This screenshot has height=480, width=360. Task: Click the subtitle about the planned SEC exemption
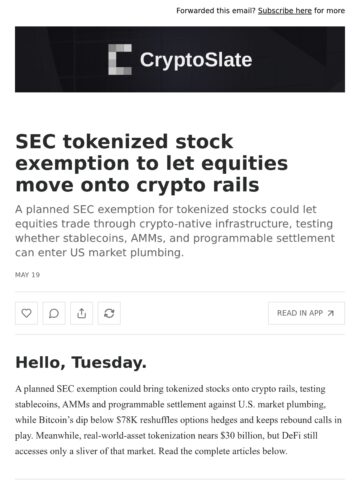(175, 231)
